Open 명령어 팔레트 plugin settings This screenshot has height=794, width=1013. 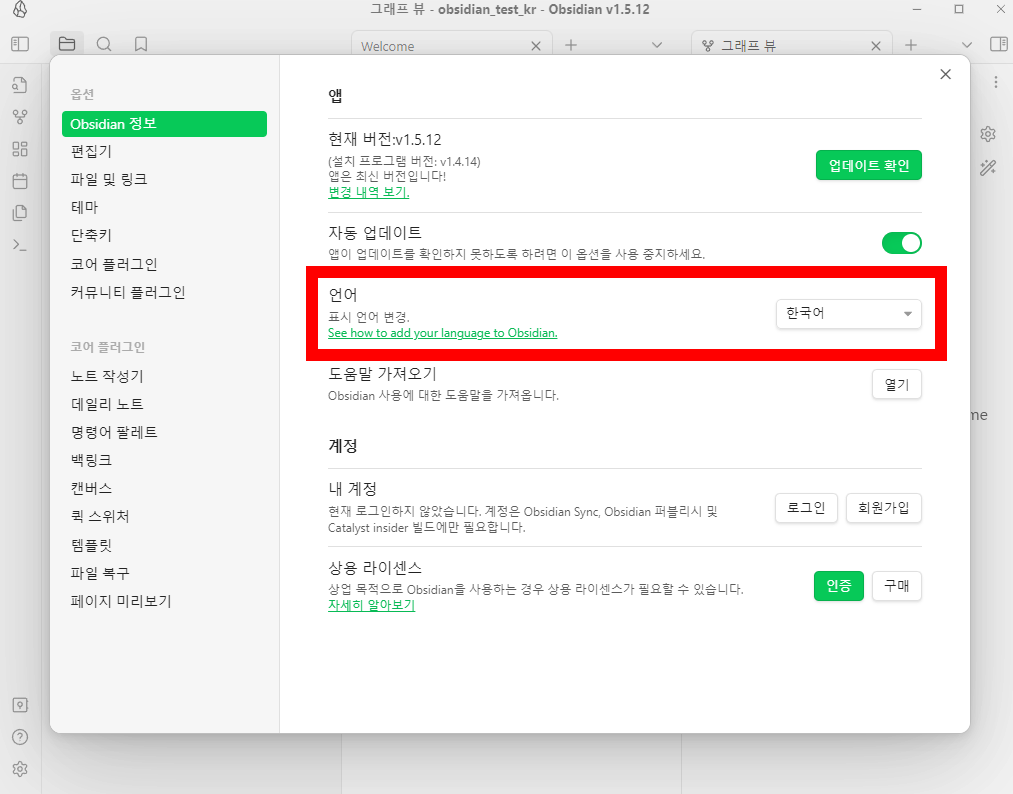coord(164,432)
